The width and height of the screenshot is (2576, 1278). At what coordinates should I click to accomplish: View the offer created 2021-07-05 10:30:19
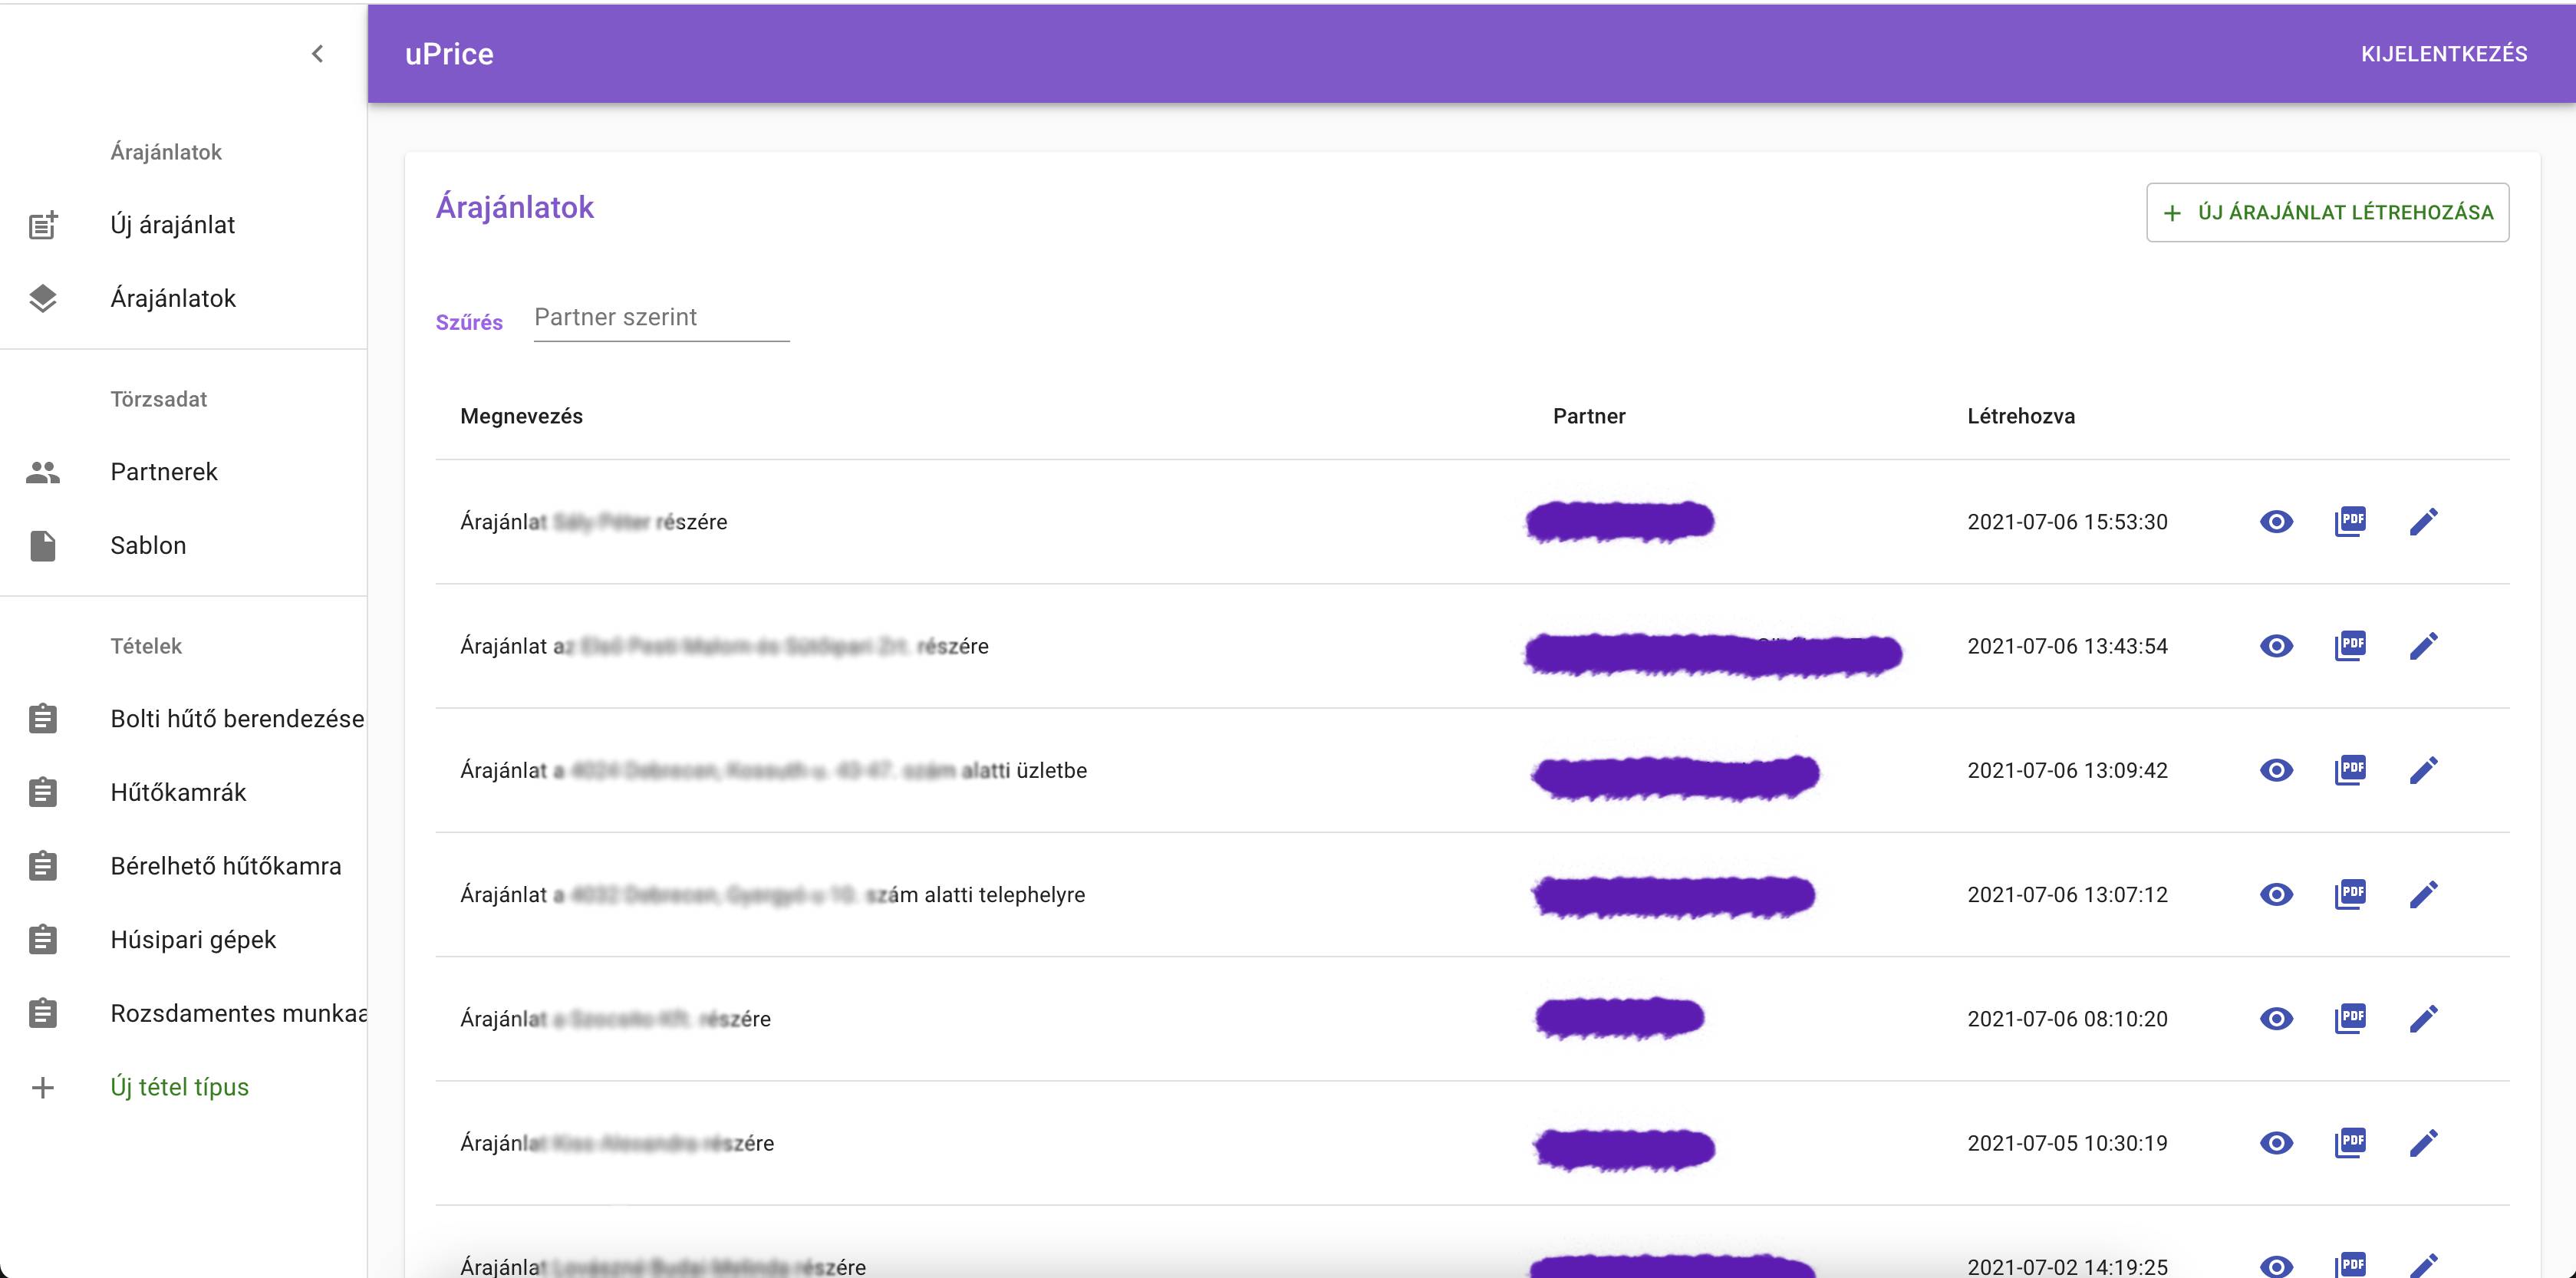(x=2276, y=1143)
